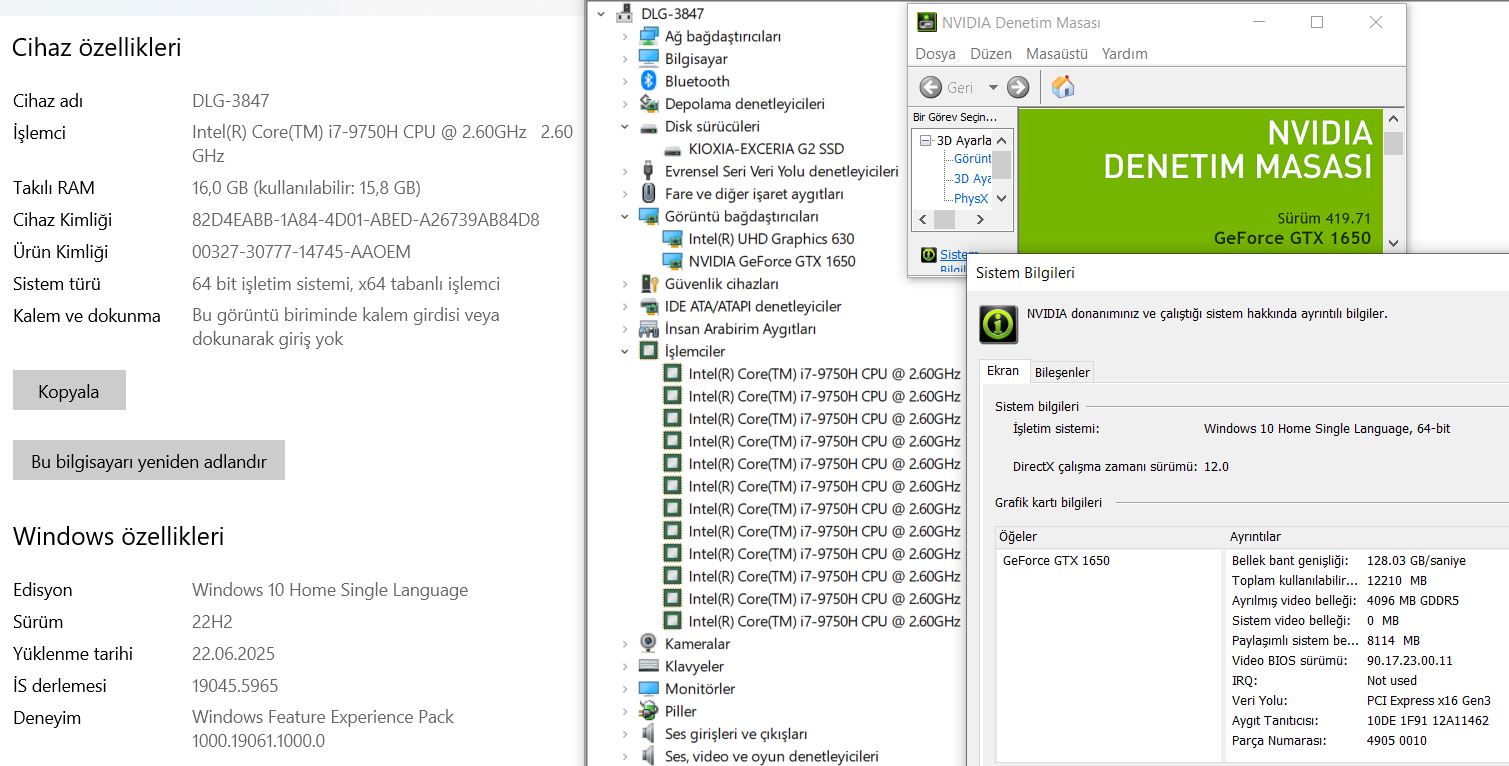Expand the Bluetooth node
This screenshot has height=766, width=1509.
625,81
